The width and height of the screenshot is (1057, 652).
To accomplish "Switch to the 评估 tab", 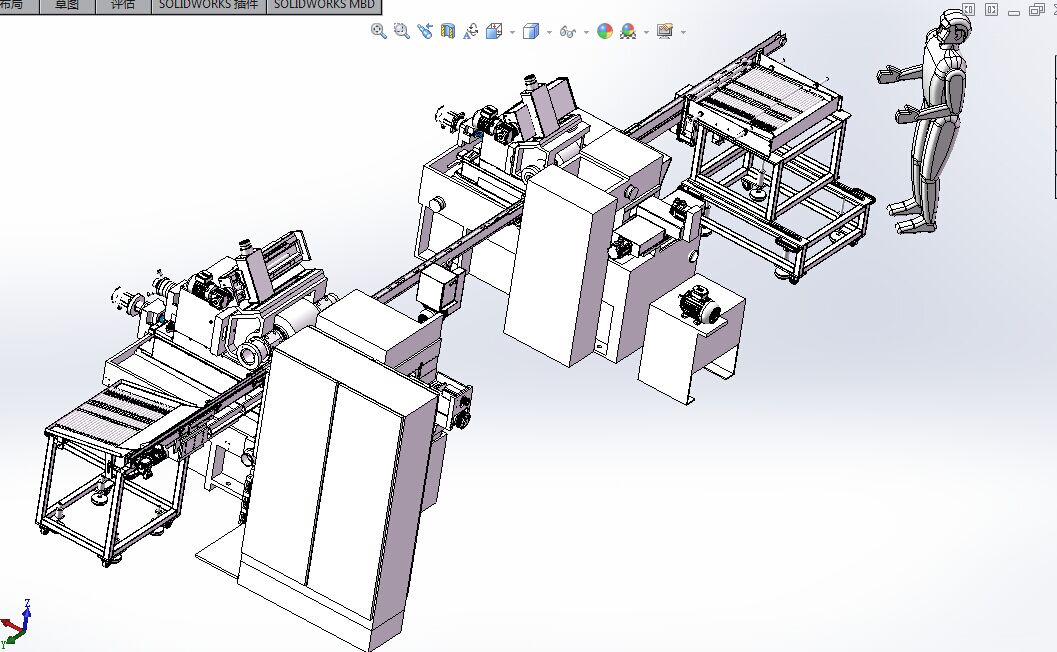I will pos(122,5).
